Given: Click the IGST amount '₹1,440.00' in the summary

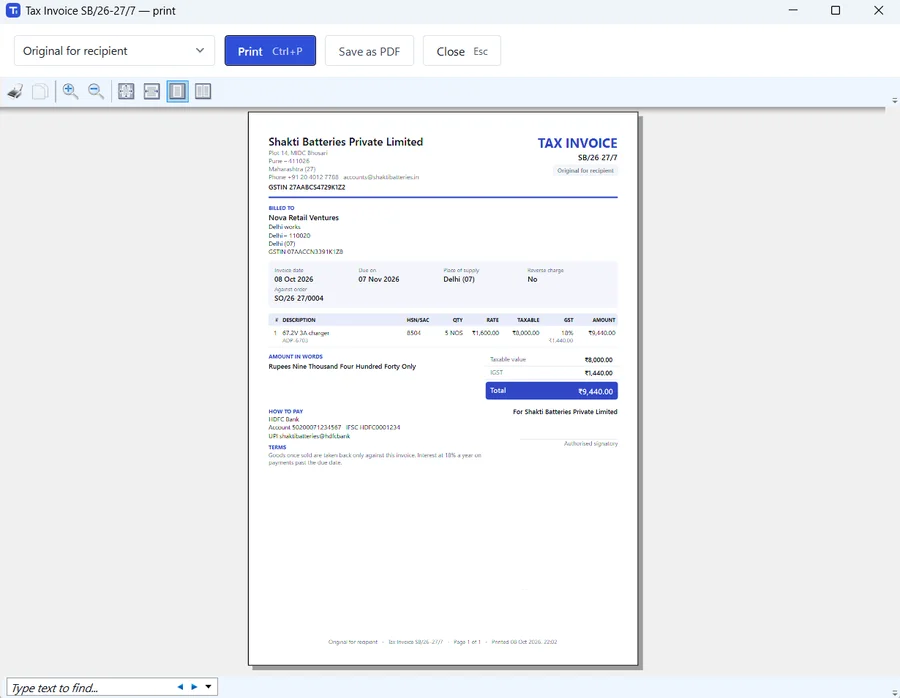Looking at the screenshot, I should pos(599,373).
